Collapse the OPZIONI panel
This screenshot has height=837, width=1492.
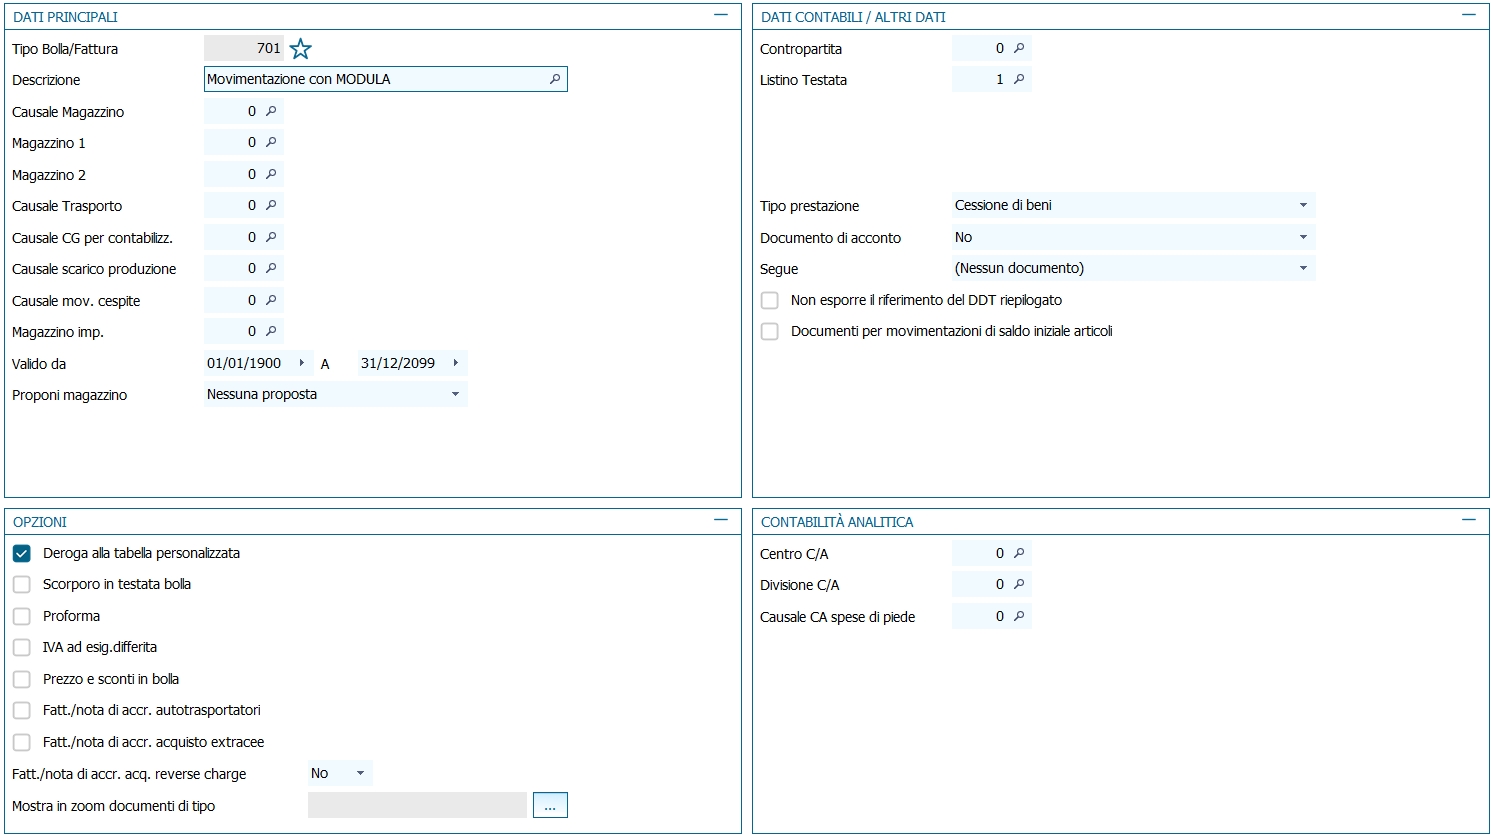721,521
